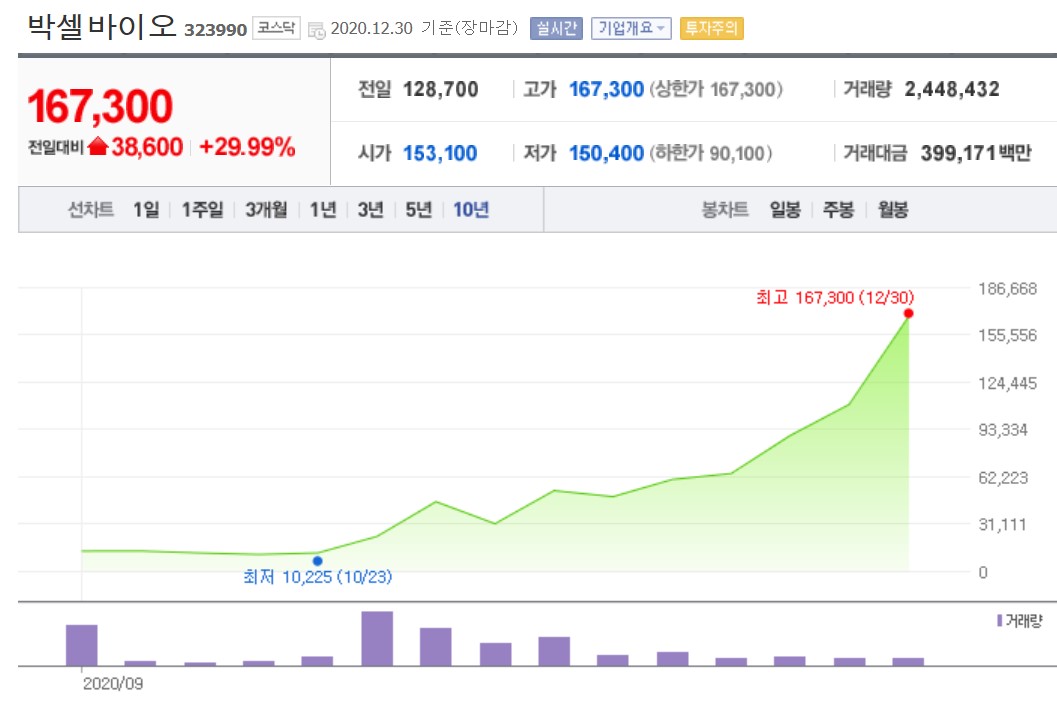Click the 186,668 y-axis label
The image size is (1057, 708).
(x=1008, y=289)
